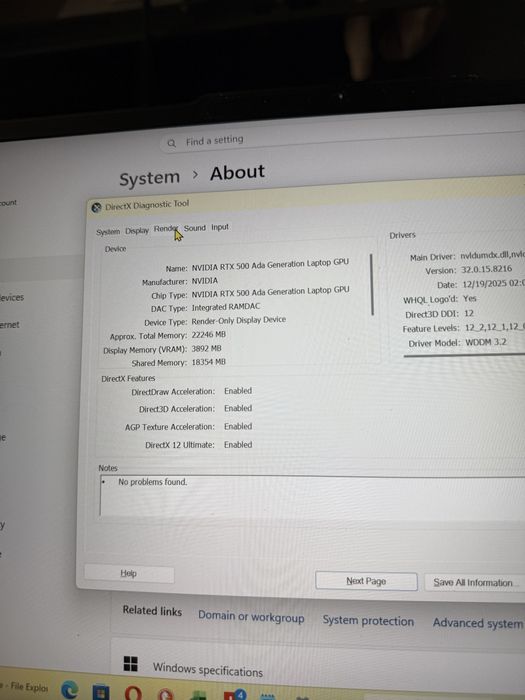Click Render-Only Display Device value
525x700 pixels.
tap(238, 321)
